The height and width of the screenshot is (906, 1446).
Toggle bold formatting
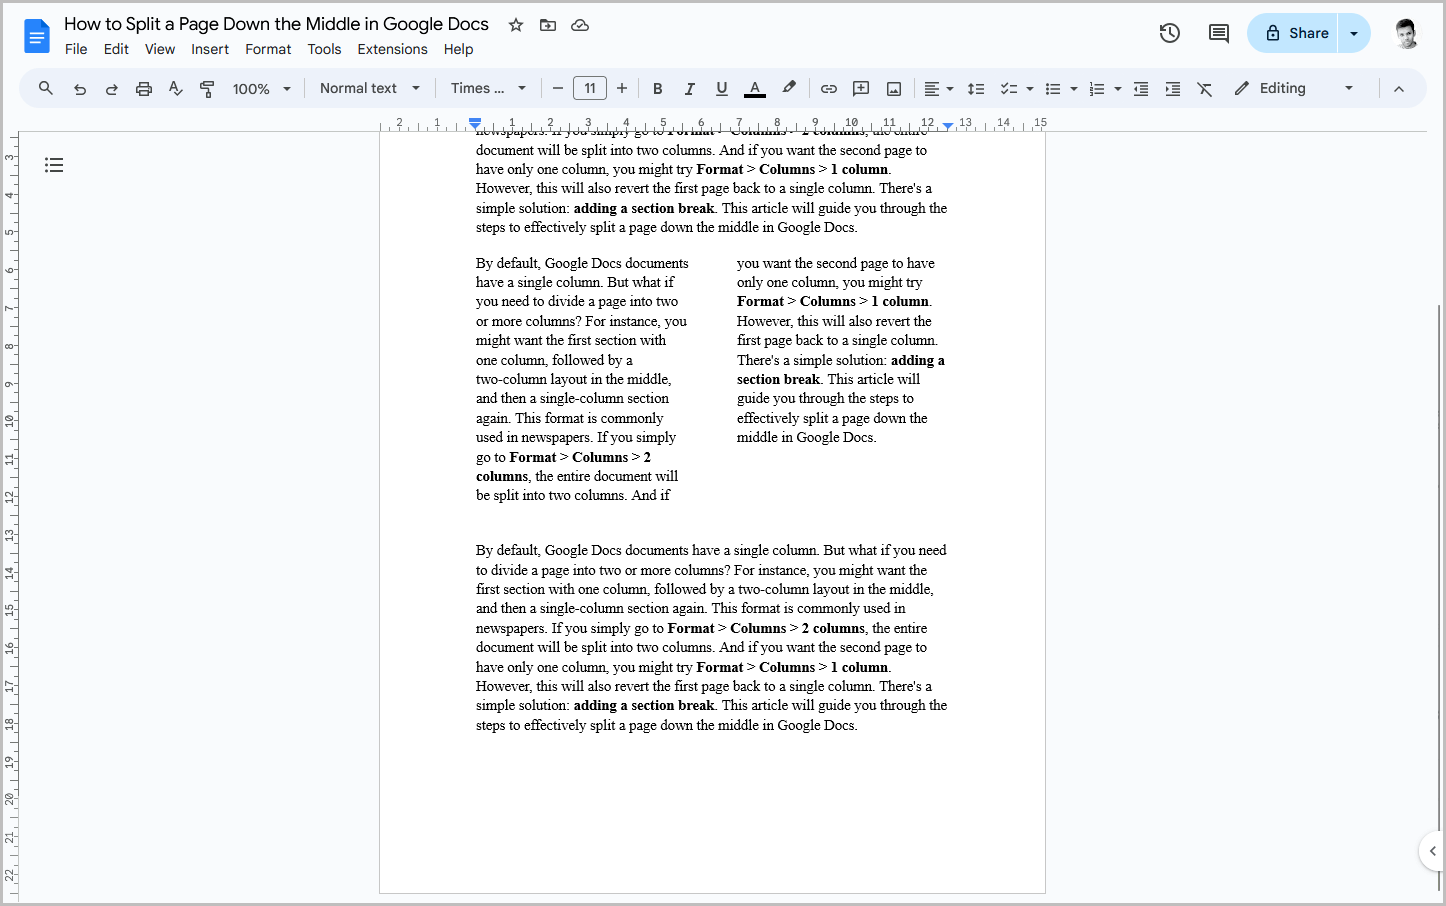click(657, 89)
